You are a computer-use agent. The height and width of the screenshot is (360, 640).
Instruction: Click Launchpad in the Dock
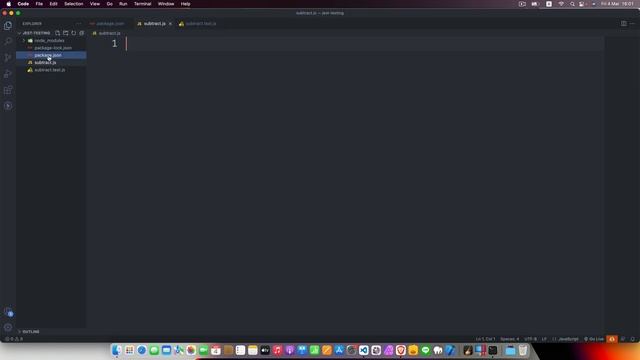pyautogui.click(x=129, y=350)
